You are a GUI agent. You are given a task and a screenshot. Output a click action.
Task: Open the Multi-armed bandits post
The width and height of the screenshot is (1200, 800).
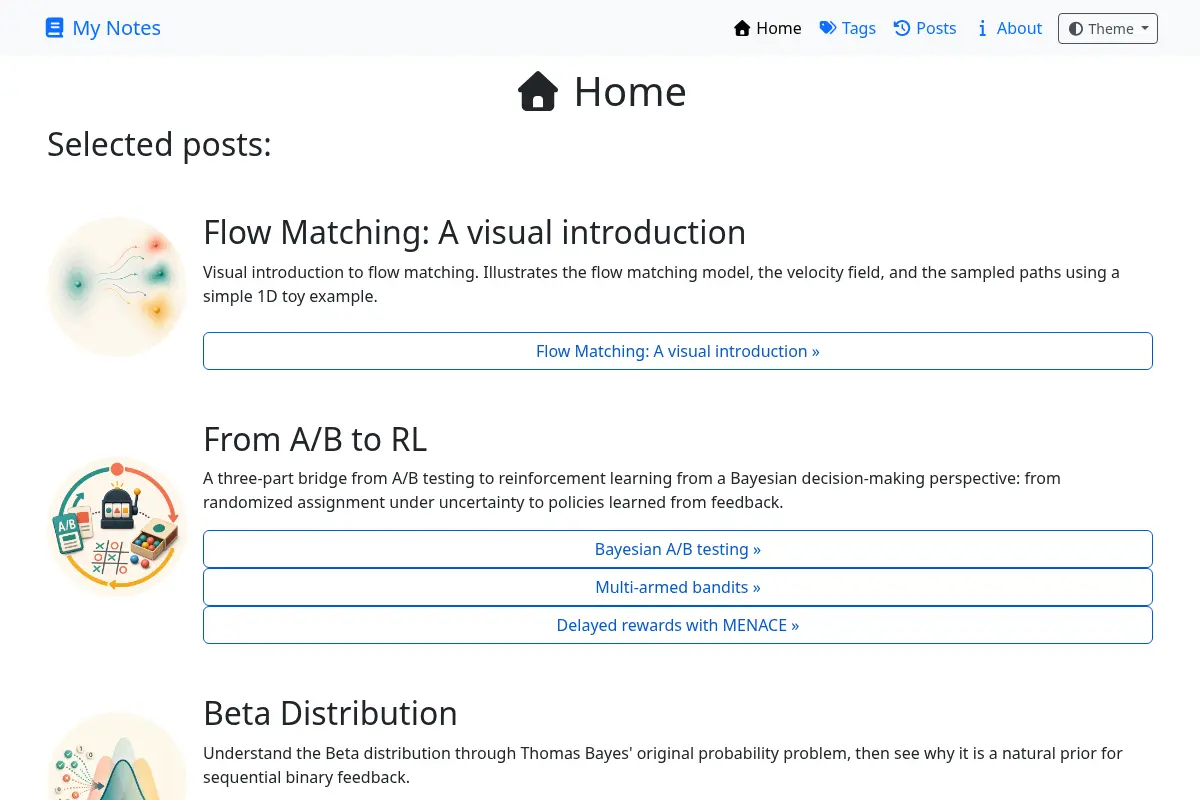(678, 587)
